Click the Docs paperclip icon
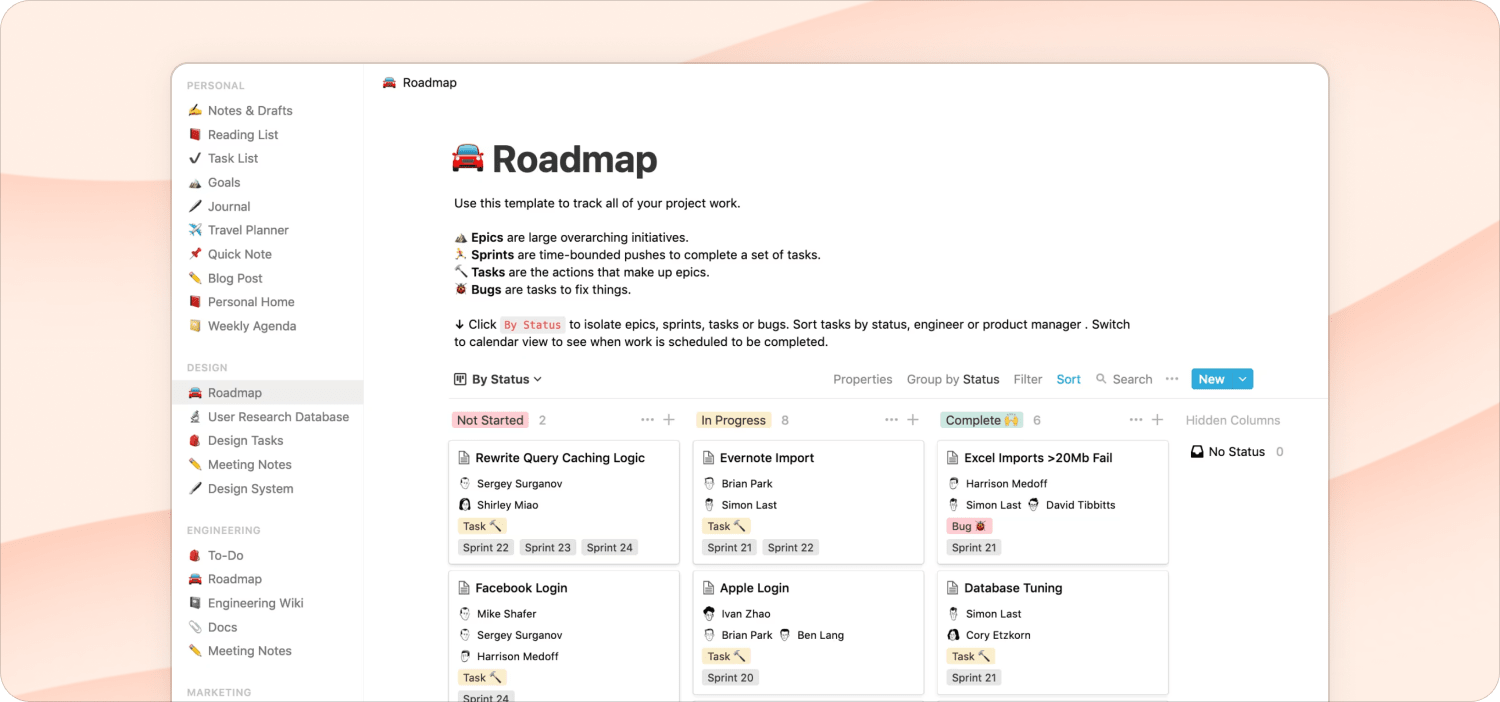This screenshot has width=1500, height=702. pyautogui.click(x=195, y=627)
